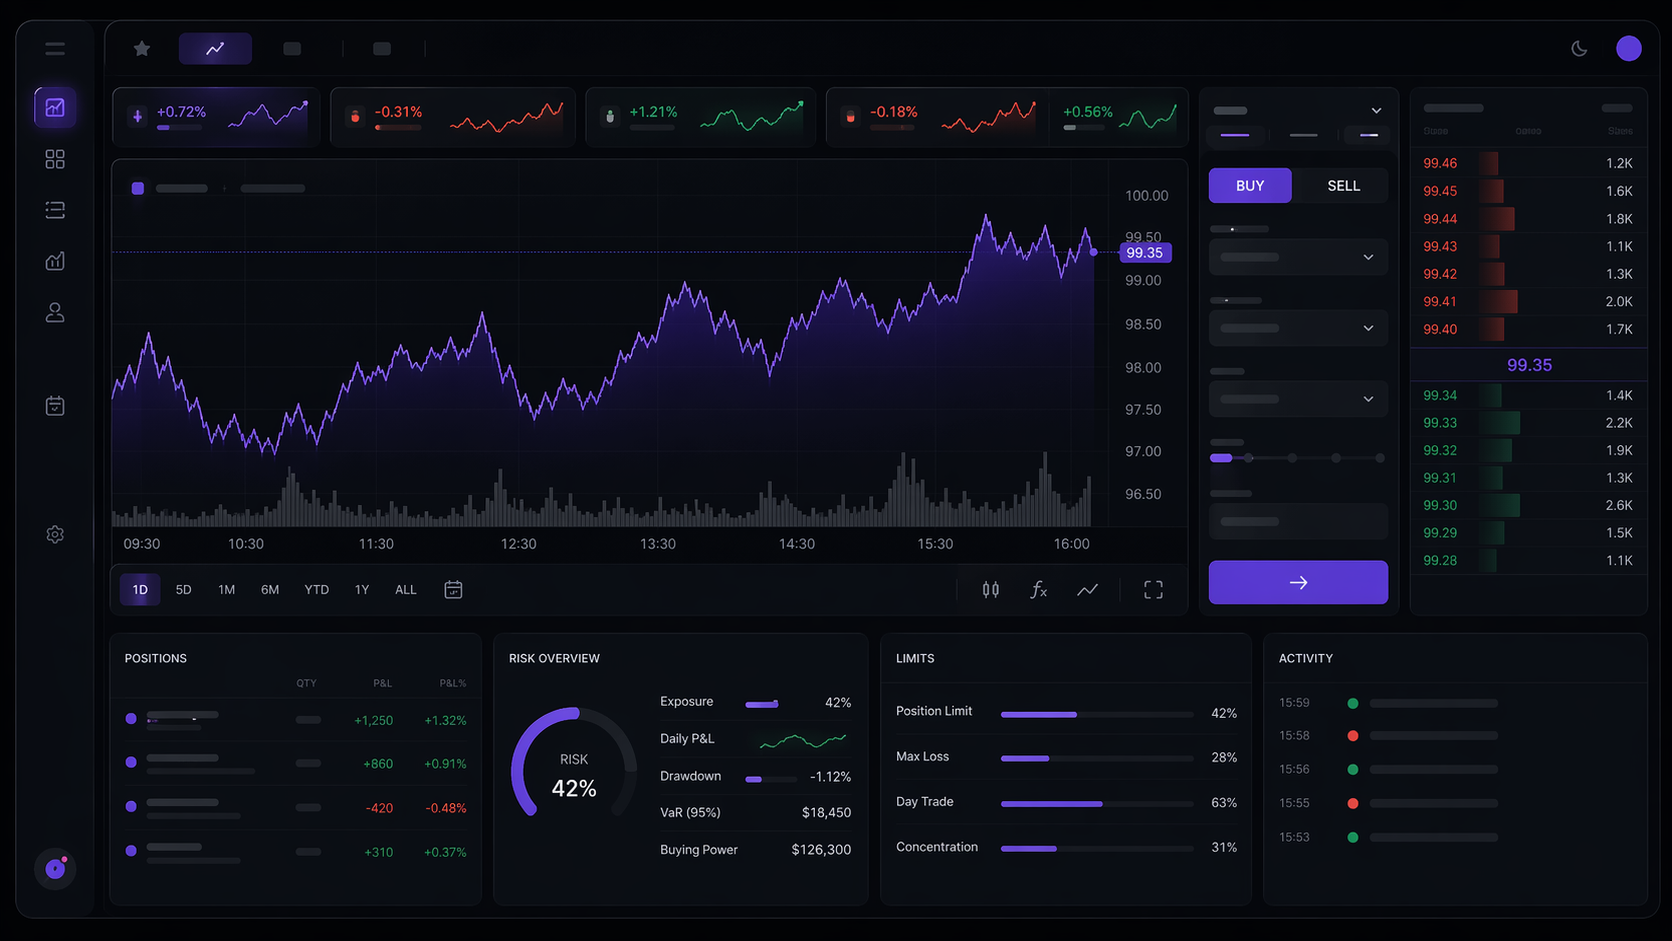Toggle dark mode with the moon icon
This screenshot has width=1672, height=941.
1579,48
